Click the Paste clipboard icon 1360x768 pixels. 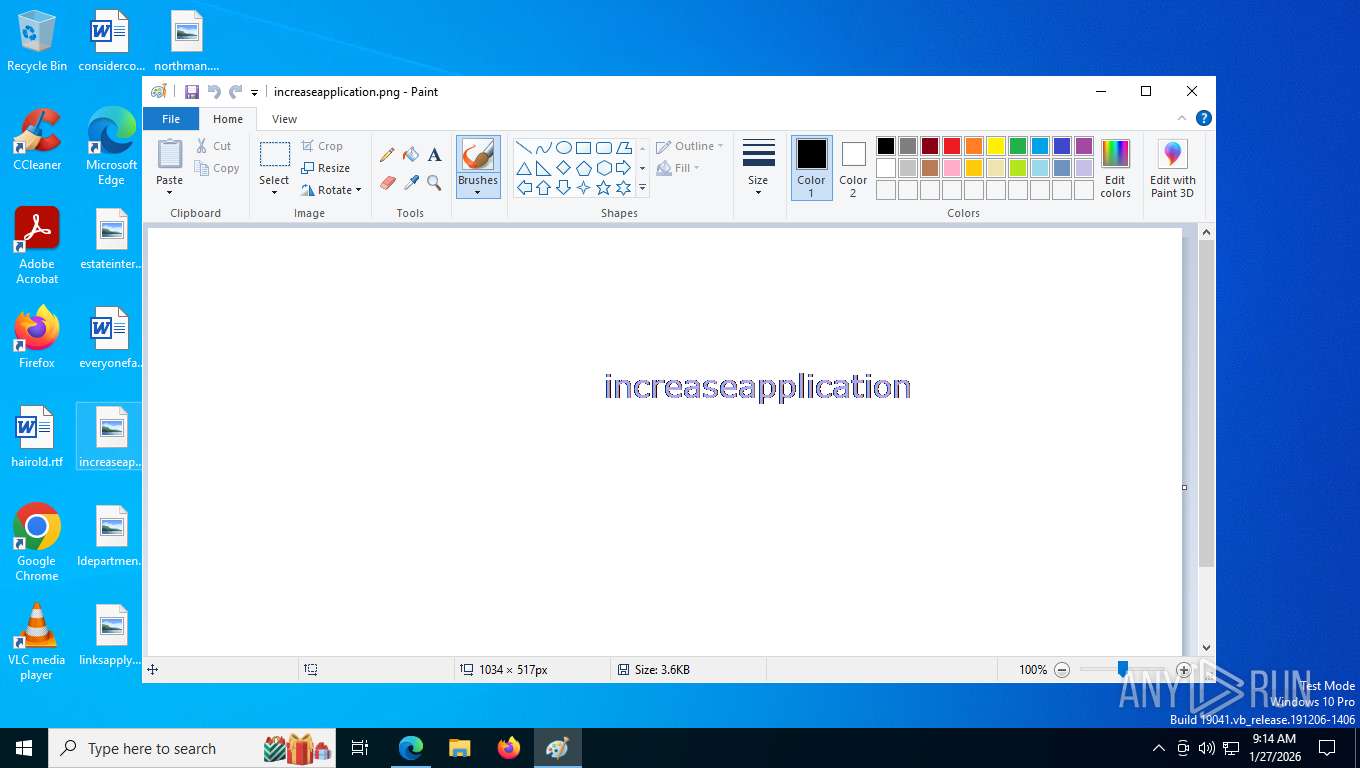(x=170, y=154)
